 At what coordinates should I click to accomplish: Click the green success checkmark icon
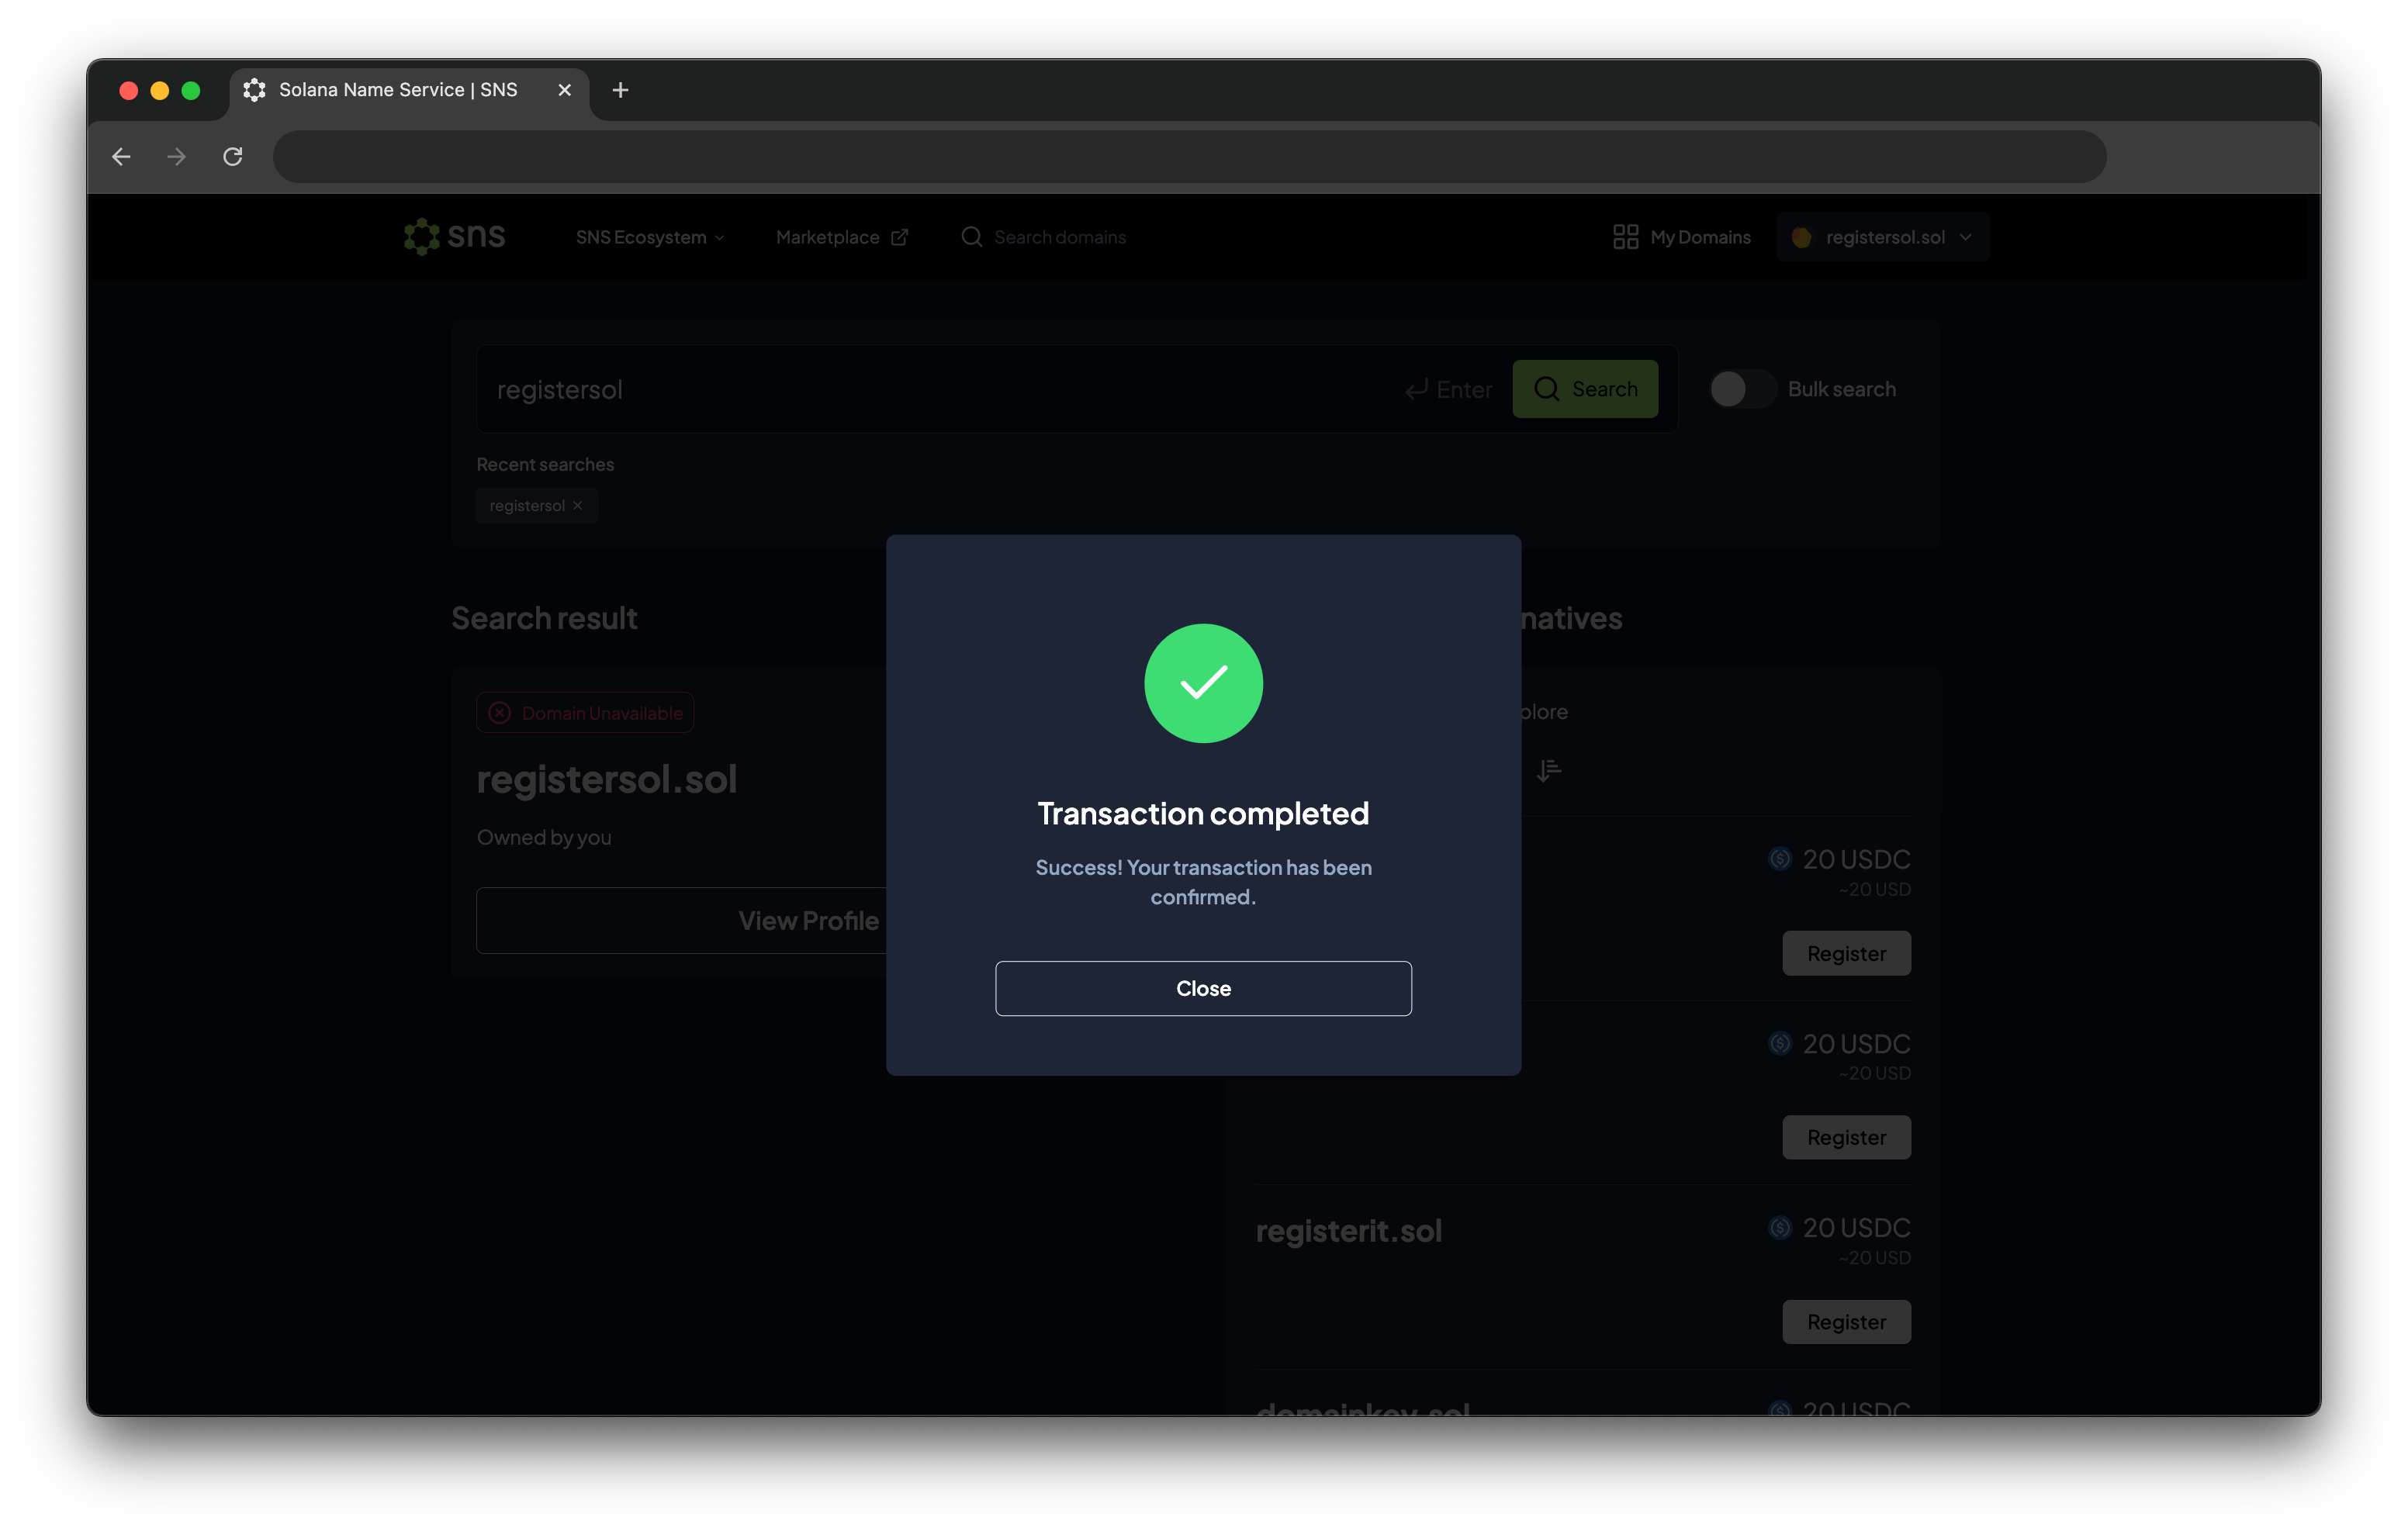1203,683
